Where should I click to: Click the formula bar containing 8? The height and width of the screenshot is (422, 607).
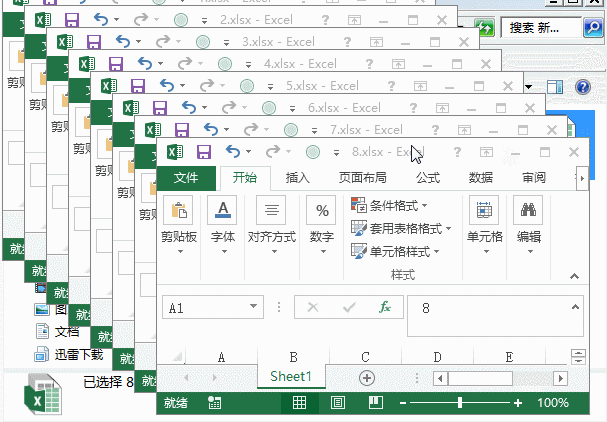(x=489, y=315)
